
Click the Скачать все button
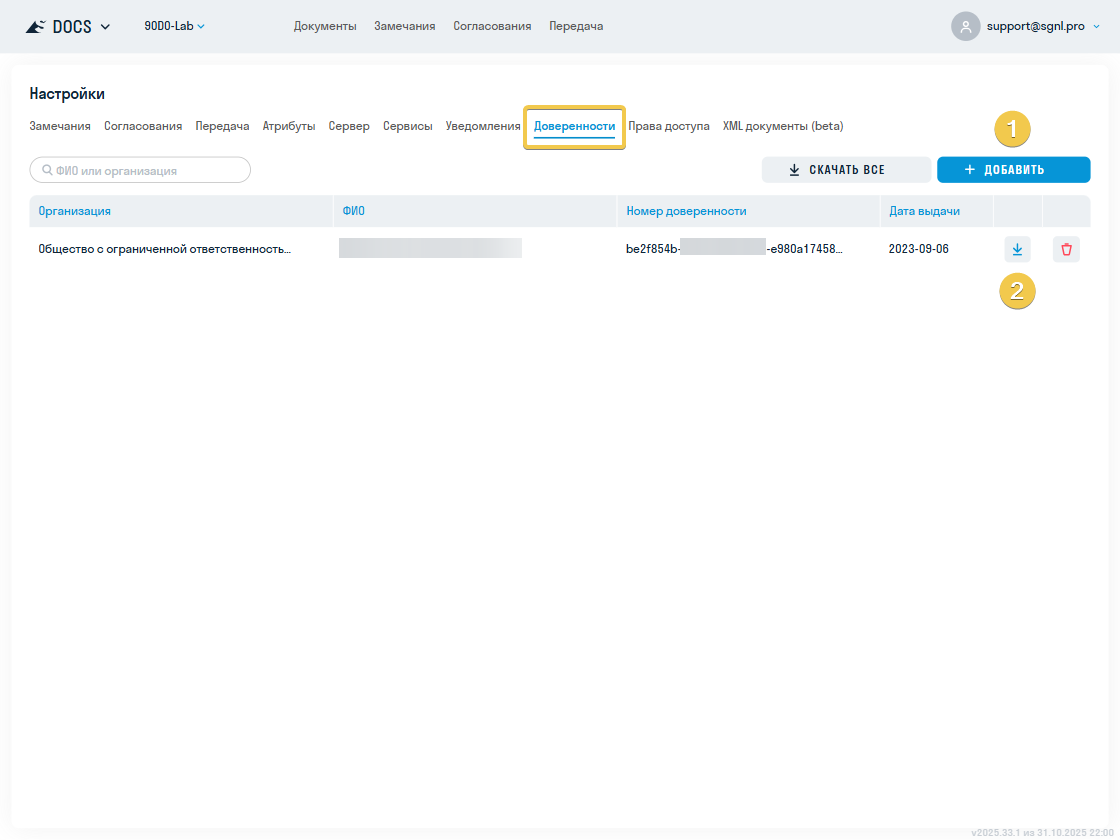846,170
